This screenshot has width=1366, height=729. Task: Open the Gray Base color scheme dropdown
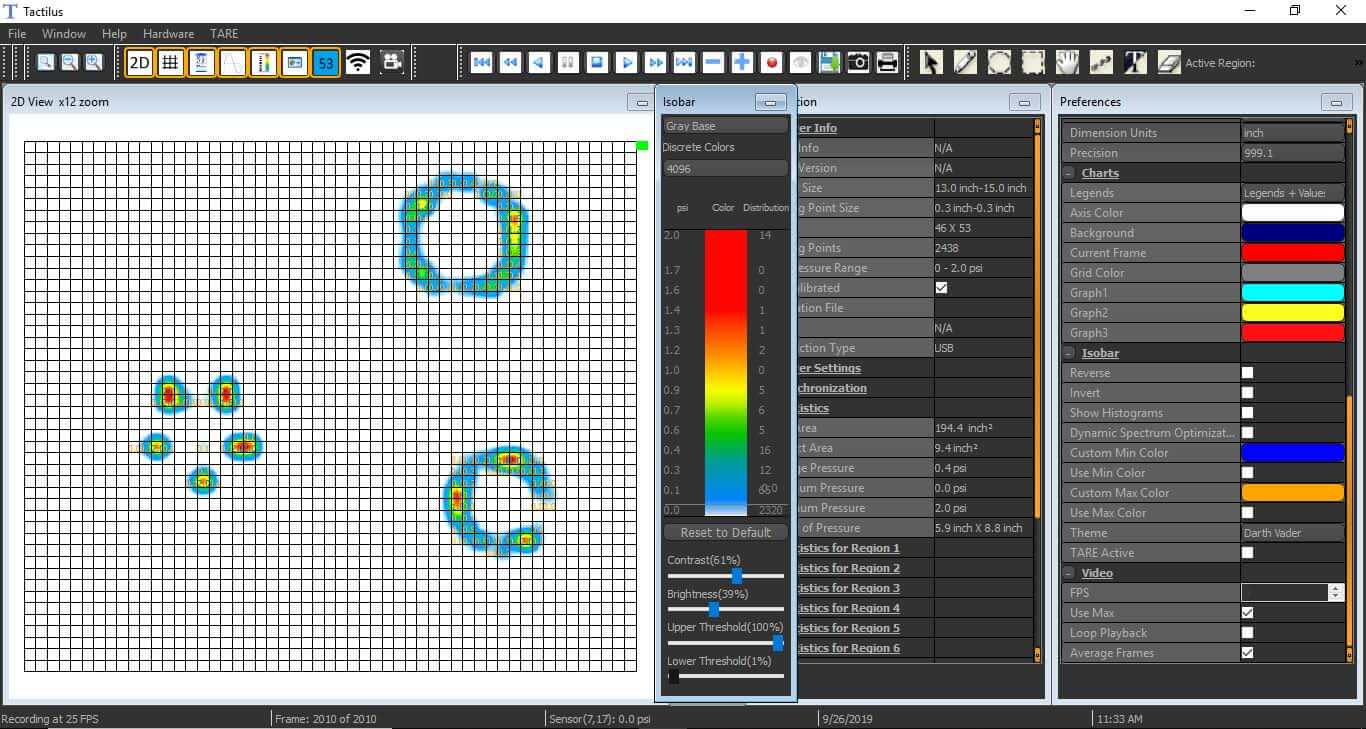[725, 126]
